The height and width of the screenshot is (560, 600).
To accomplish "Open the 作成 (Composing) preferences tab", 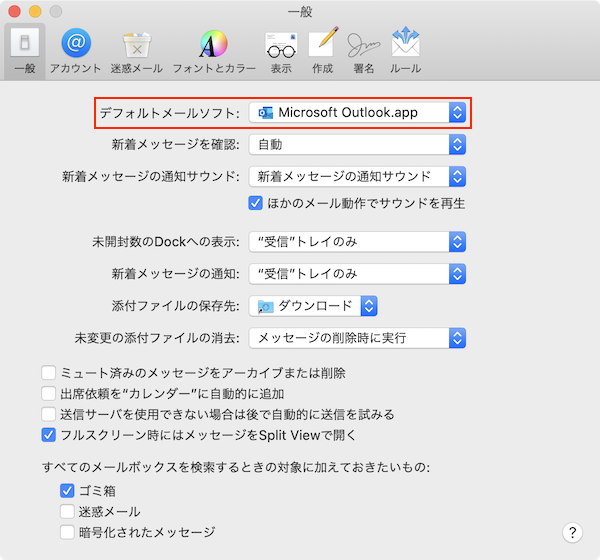I will coord(323,51).
